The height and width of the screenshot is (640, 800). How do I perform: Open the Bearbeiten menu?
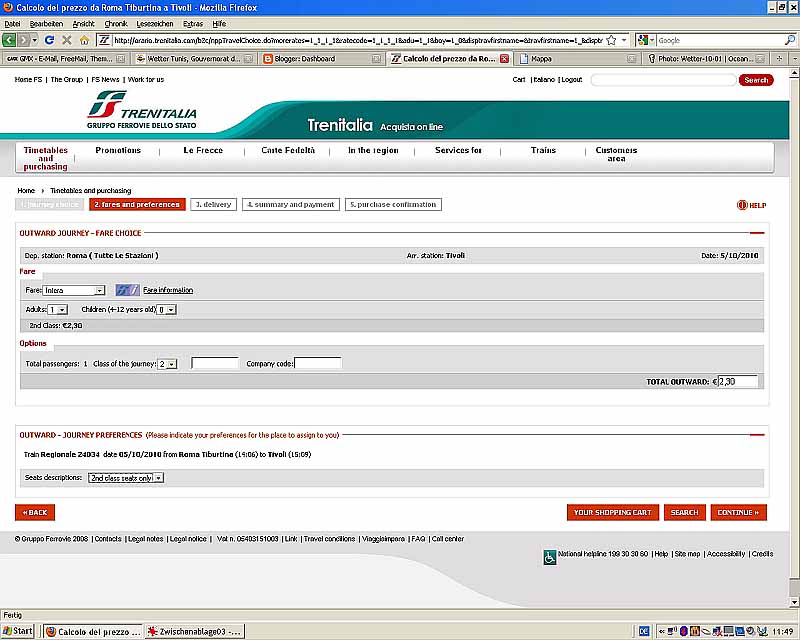tap(46, 23)
